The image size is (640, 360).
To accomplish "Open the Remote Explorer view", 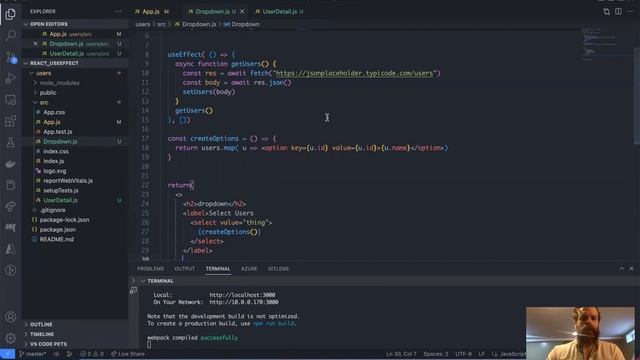I will [11, 100].
